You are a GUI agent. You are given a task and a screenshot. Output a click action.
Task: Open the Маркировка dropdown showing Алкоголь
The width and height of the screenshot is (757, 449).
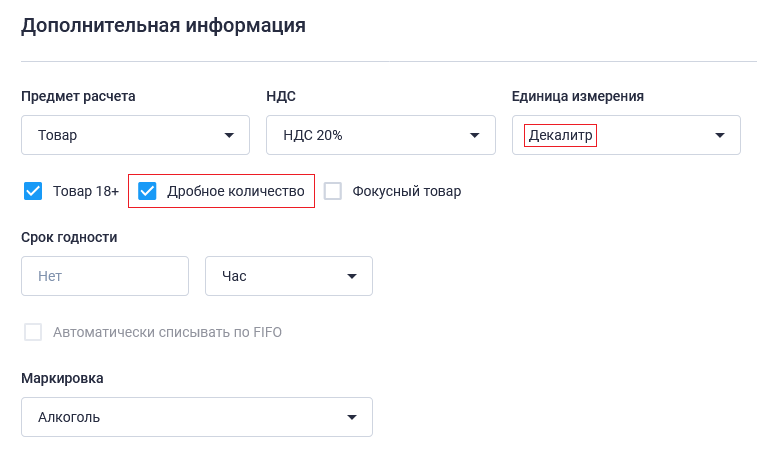coord(197,417)
